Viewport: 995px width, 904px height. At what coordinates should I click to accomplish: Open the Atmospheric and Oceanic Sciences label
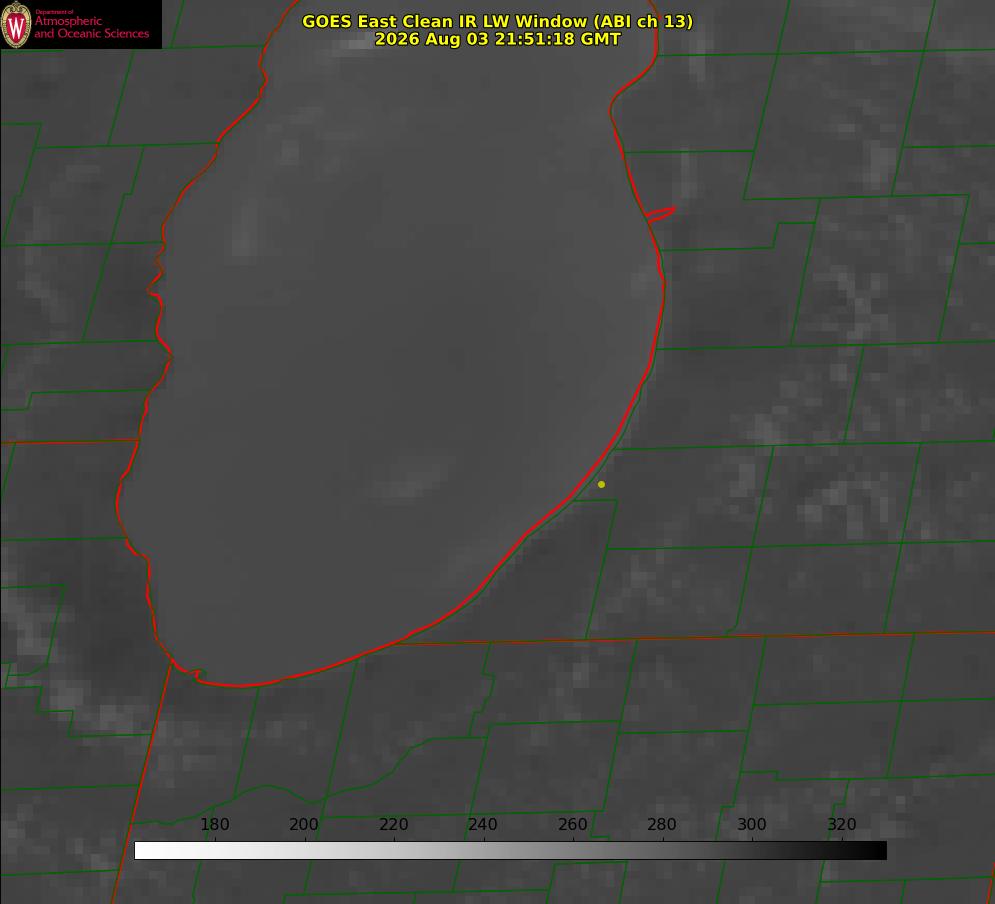click(91, 27)
